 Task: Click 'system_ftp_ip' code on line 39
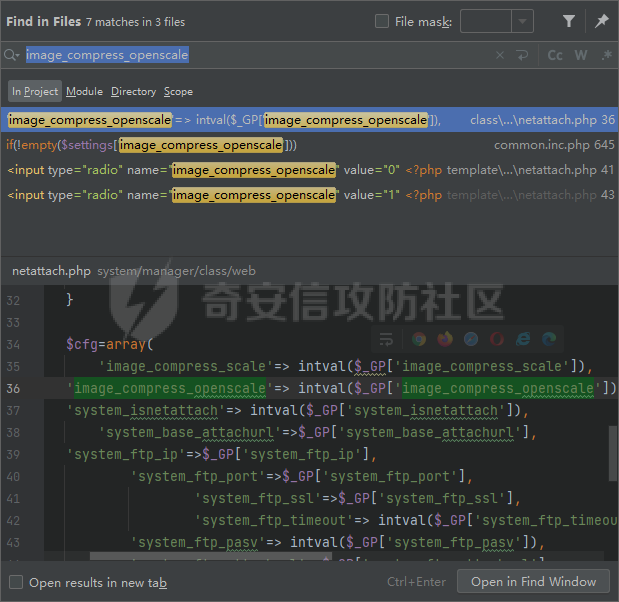click(221, 454)
